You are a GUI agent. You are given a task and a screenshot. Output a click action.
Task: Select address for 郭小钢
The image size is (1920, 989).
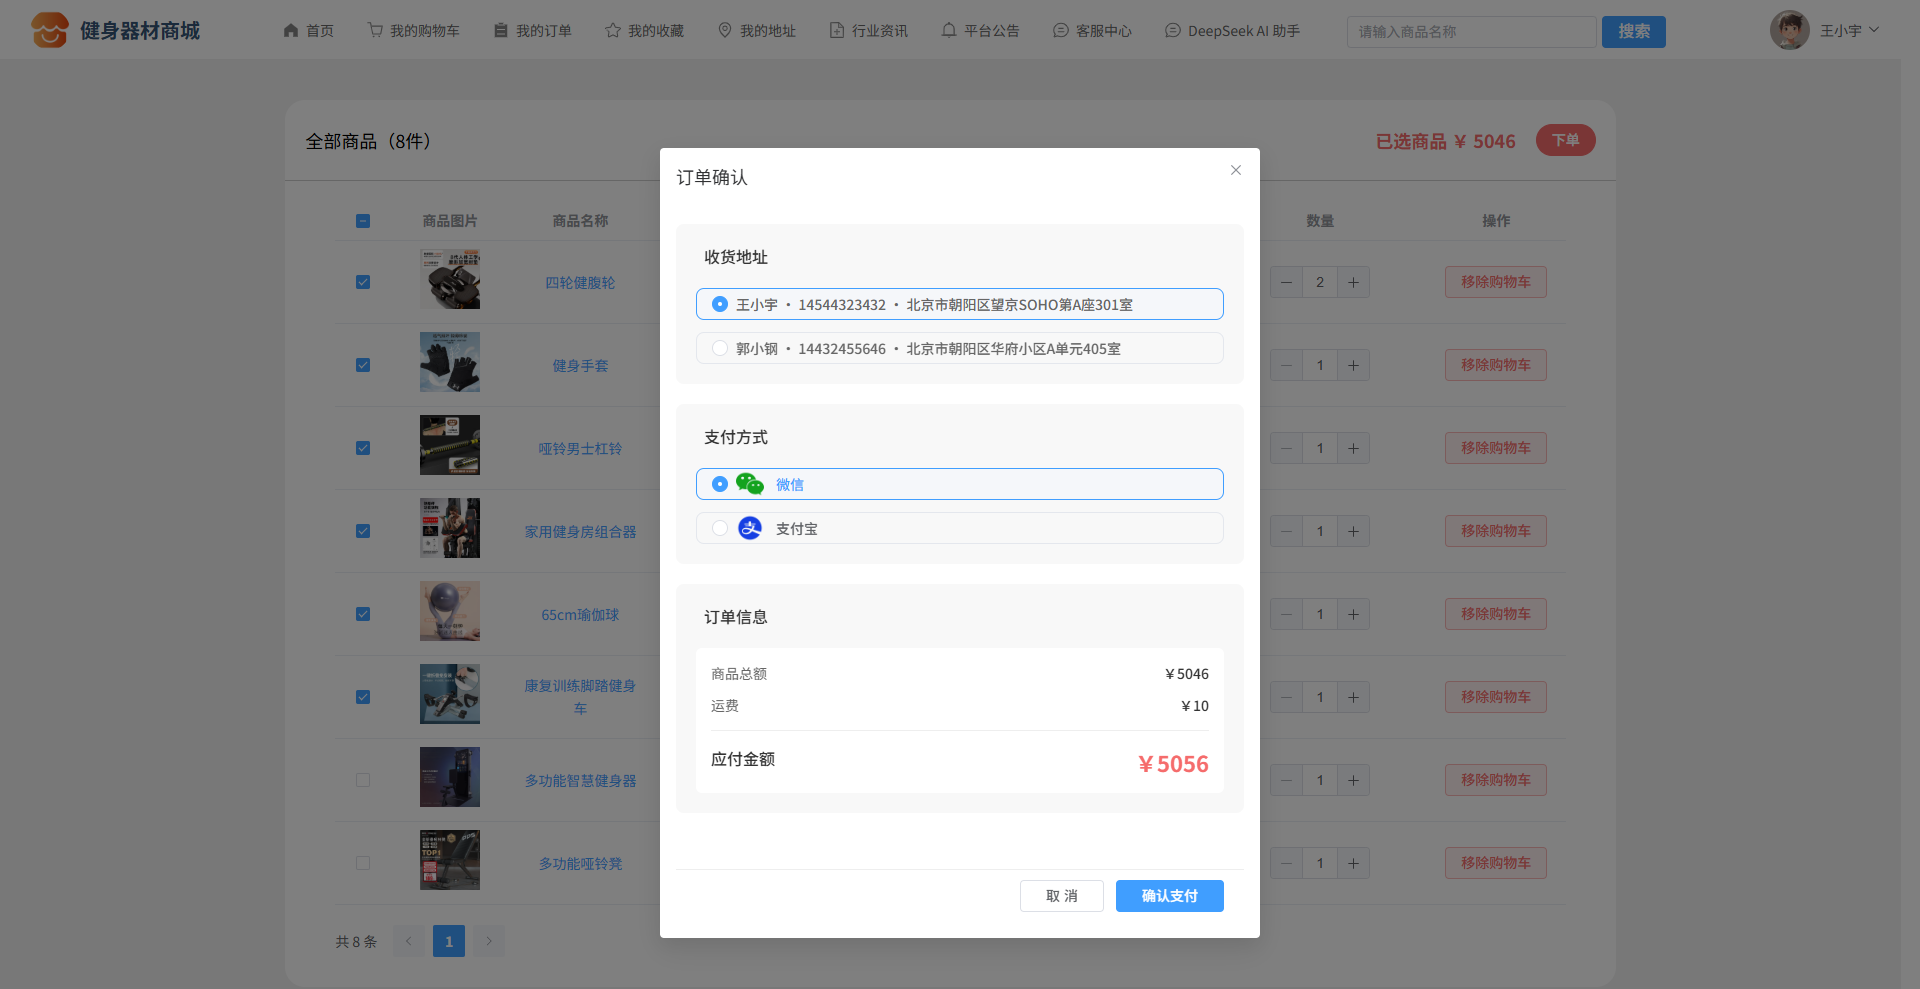pos(720,348)
